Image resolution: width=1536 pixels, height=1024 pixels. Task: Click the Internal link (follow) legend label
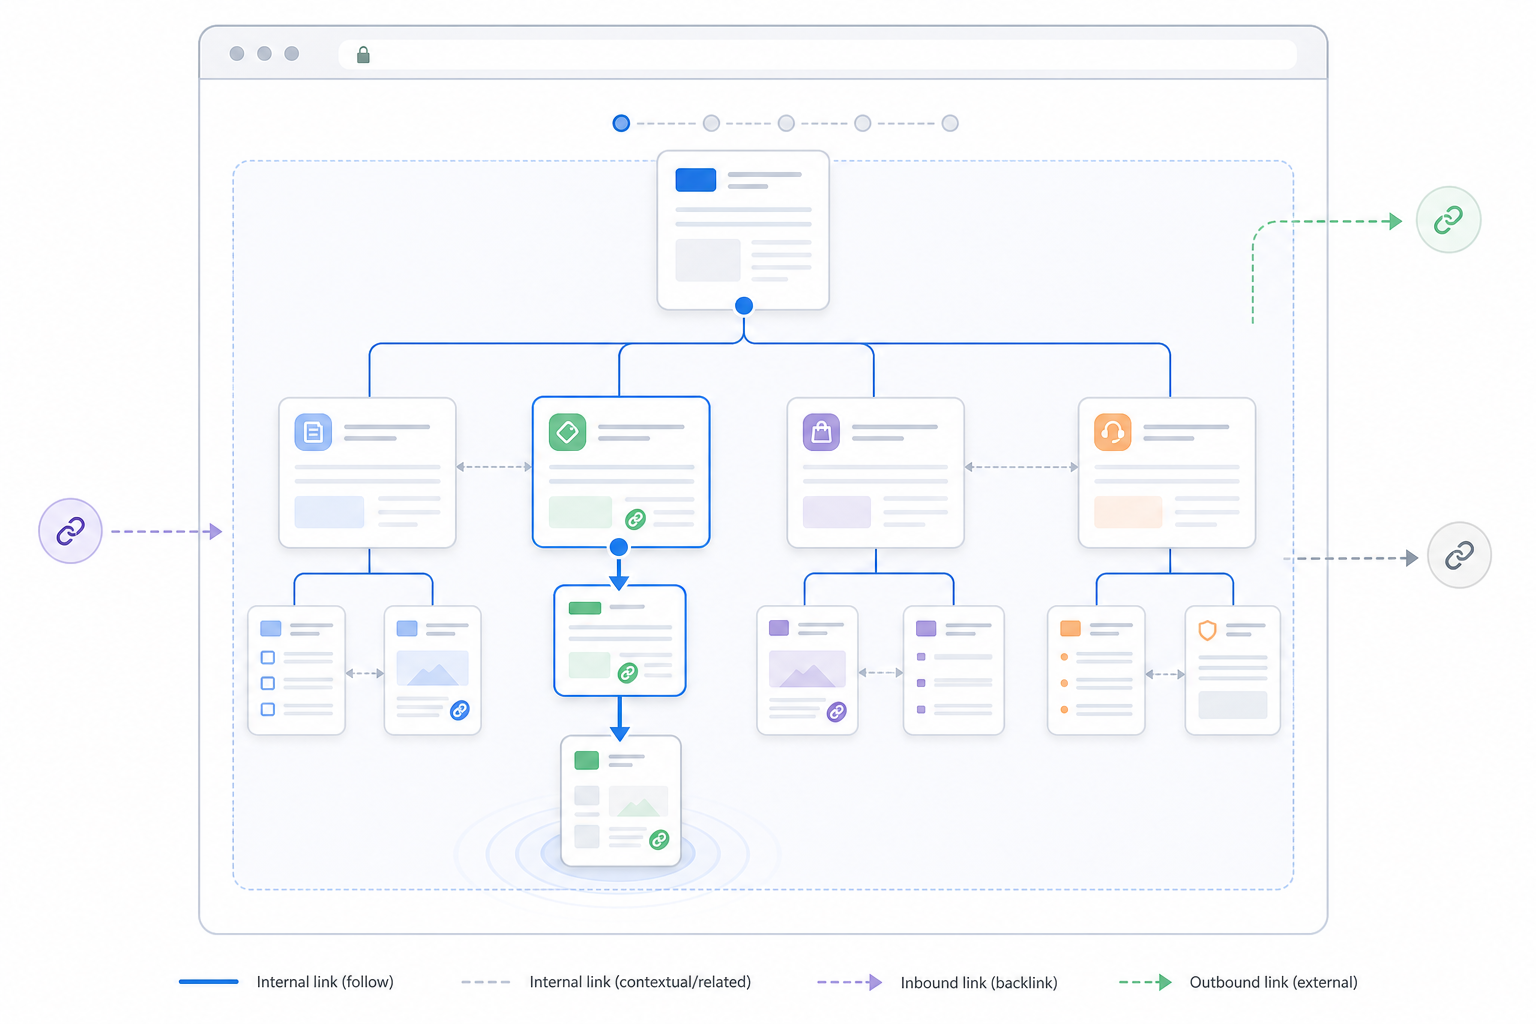tap(325, 982)
